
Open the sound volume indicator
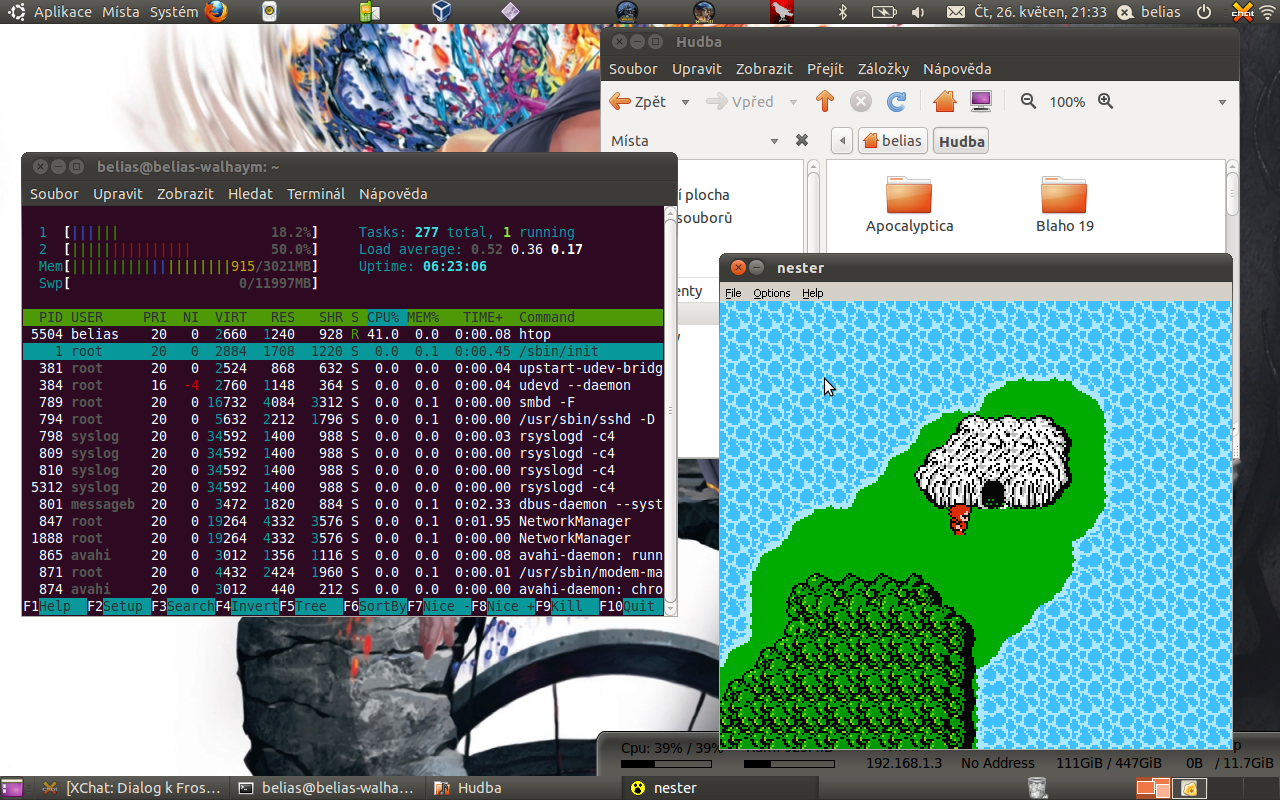918,12
